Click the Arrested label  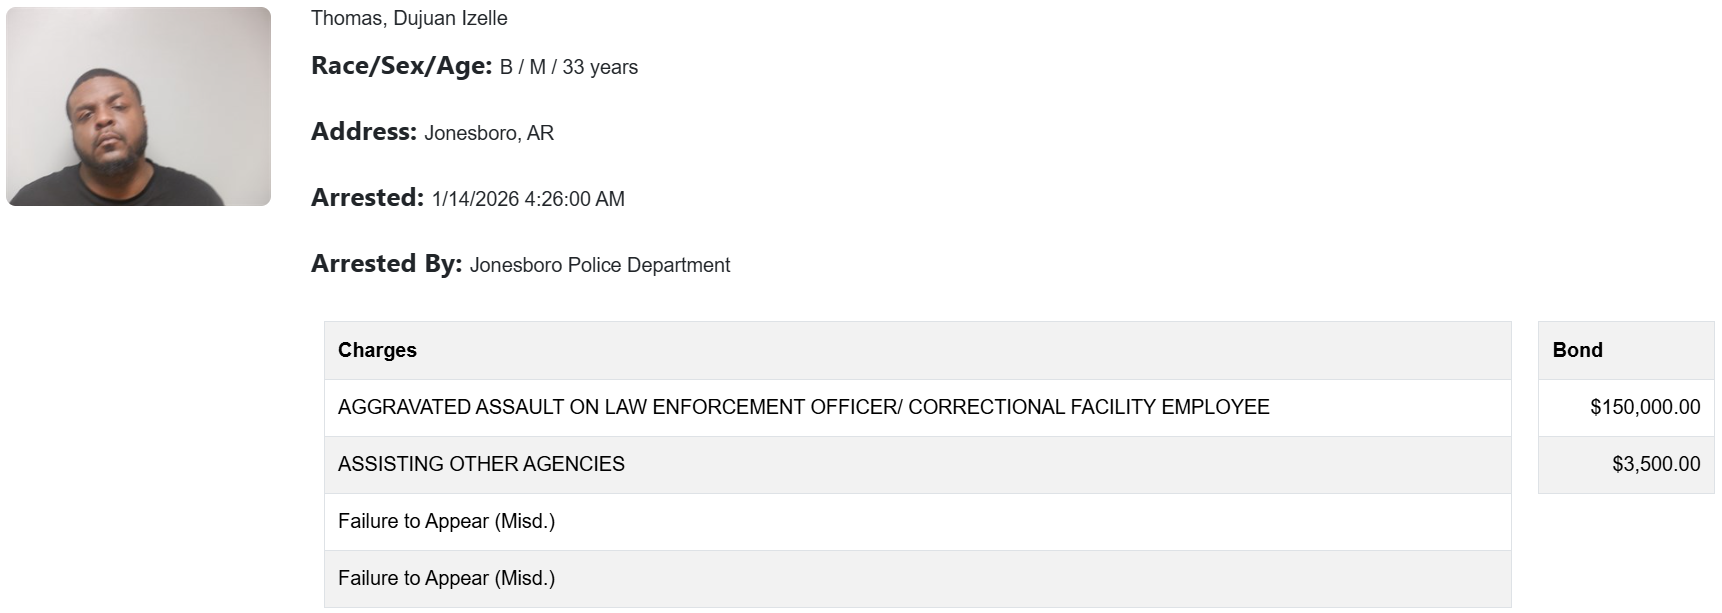tap(367, 198)
